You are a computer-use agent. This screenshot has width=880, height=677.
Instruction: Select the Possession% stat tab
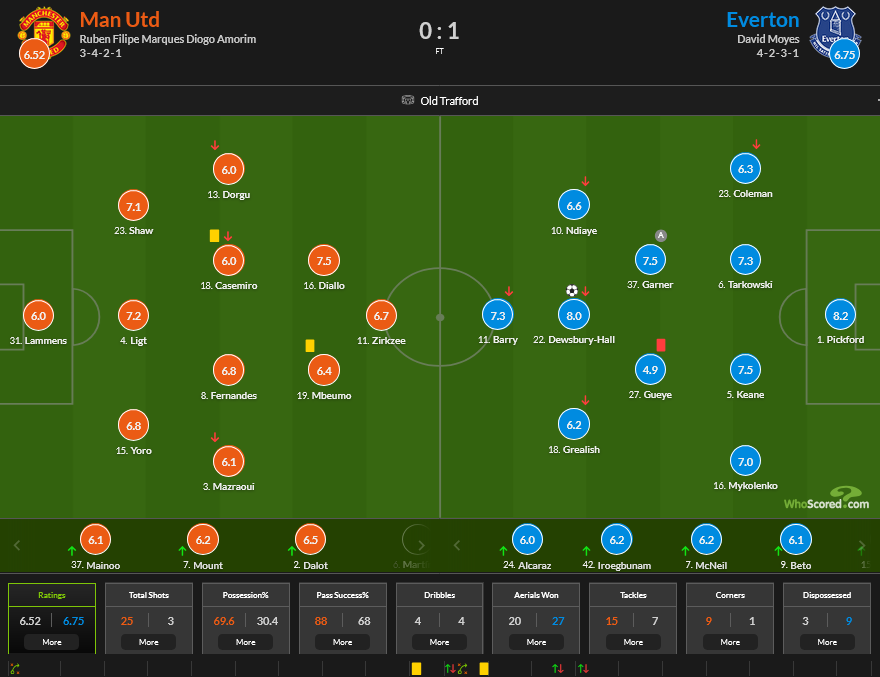[246, 595]
